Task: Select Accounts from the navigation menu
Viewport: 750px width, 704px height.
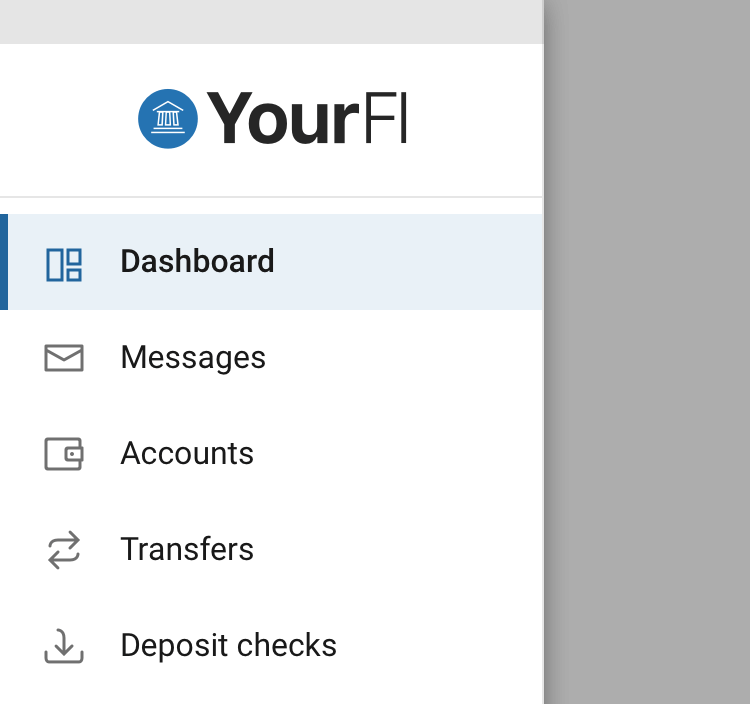Action: click(x=187, y=454)
